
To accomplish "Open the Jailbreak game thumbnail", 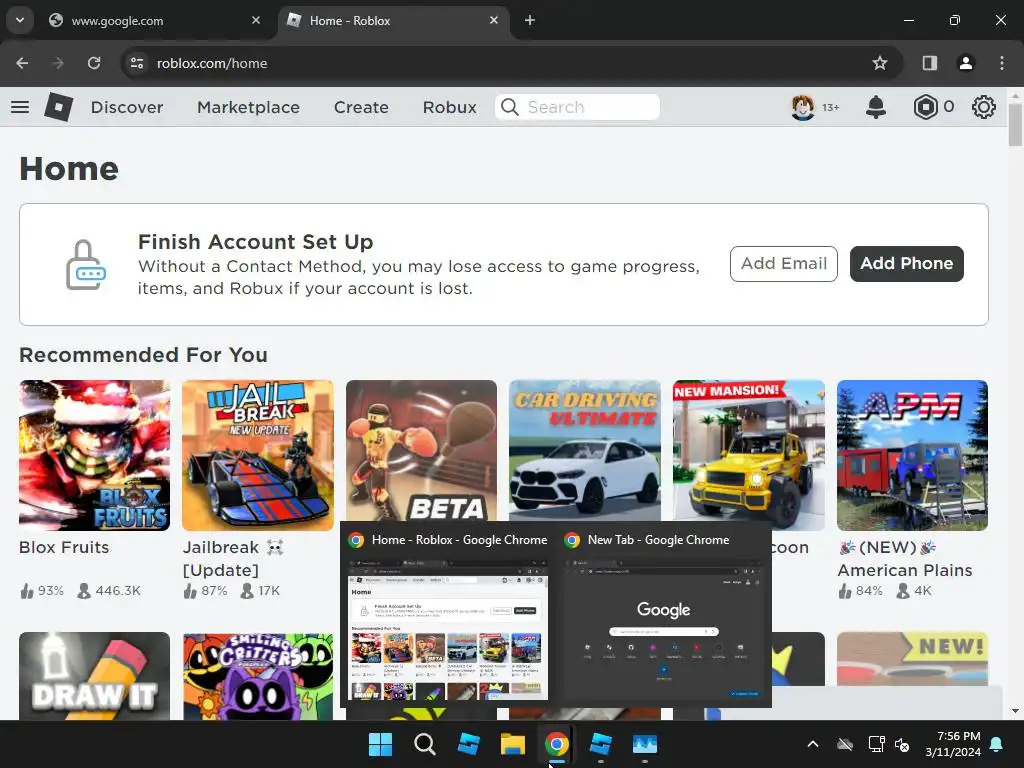I will point(258,455).
